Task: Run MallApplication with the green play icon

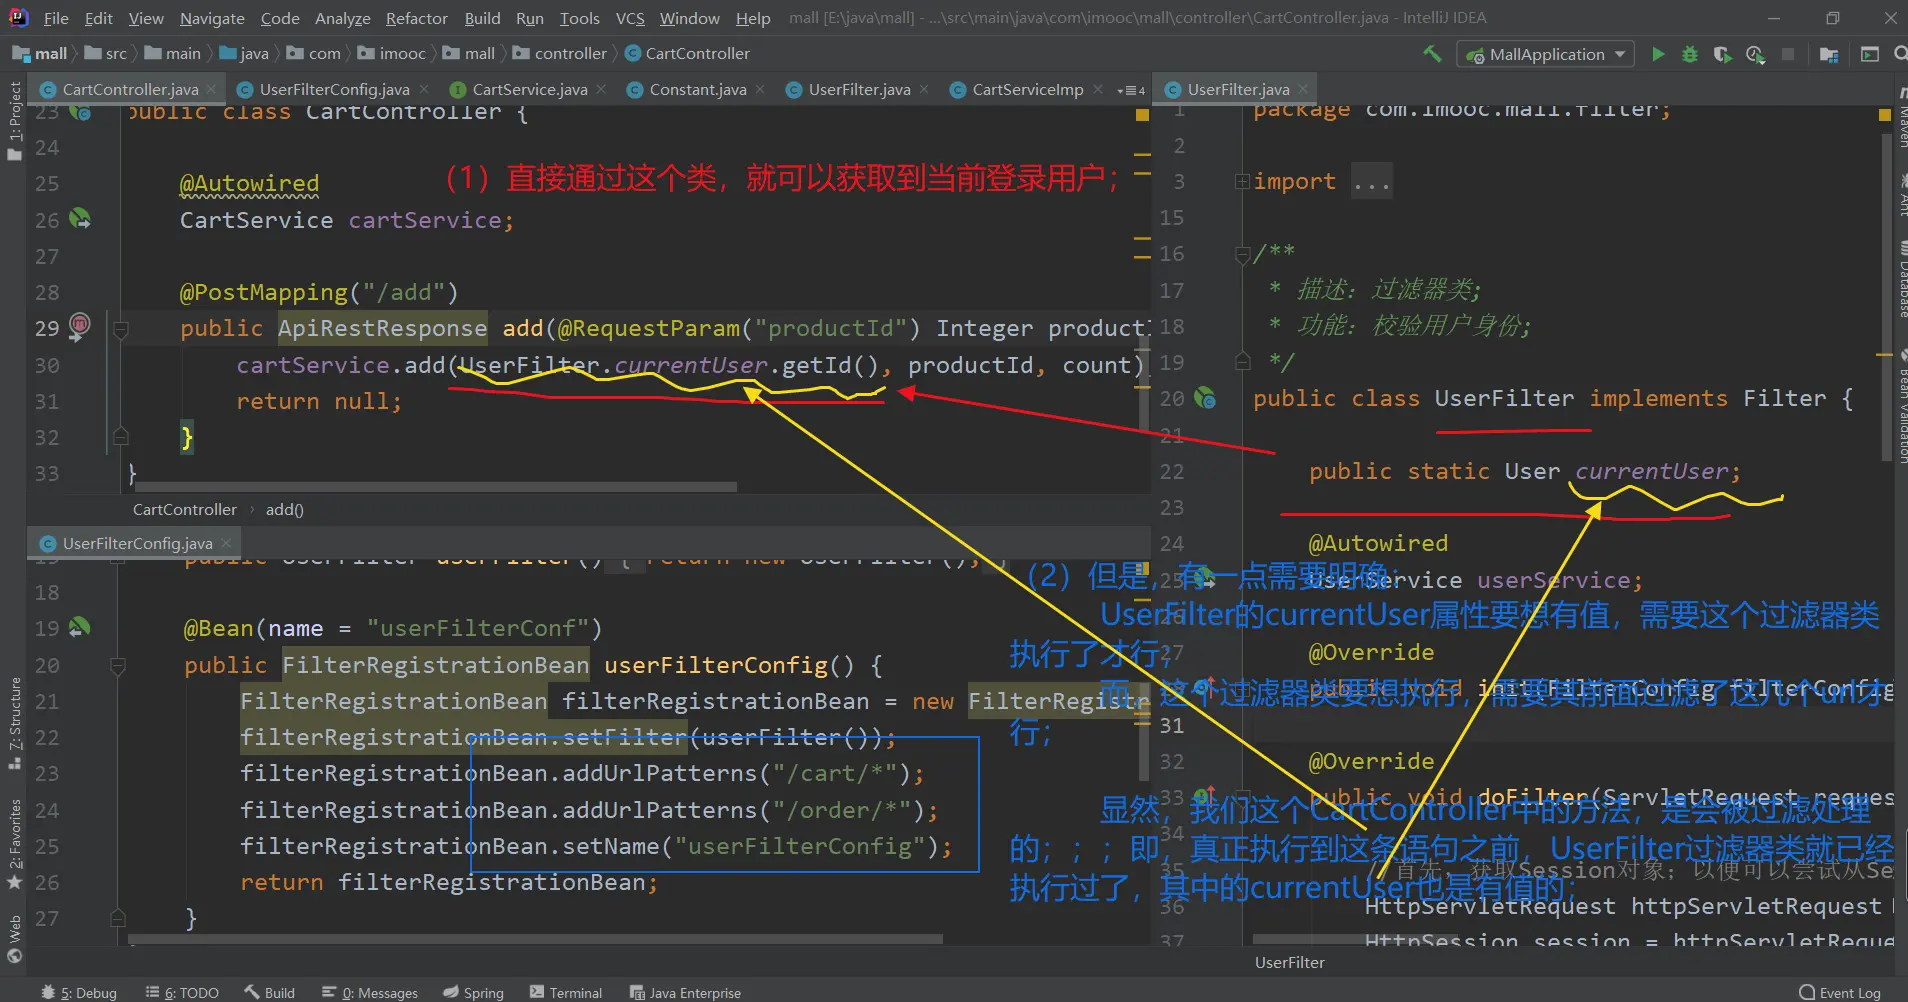Action: click(1658, 54)
